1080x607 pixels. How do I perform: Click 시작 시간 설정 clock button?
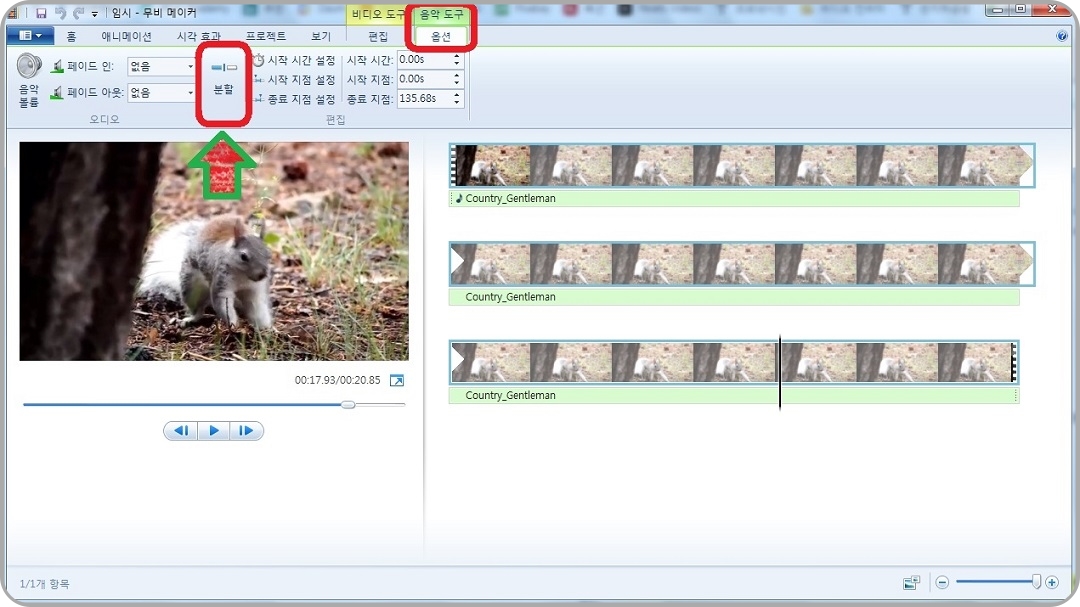point(294,61)
